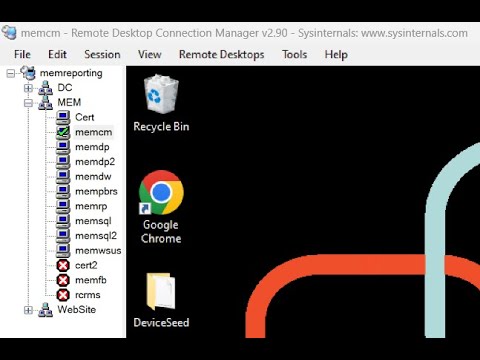Click the memreporting file icon
The height and width of the screenshot is (360, 480).
[x=28, y=73]
